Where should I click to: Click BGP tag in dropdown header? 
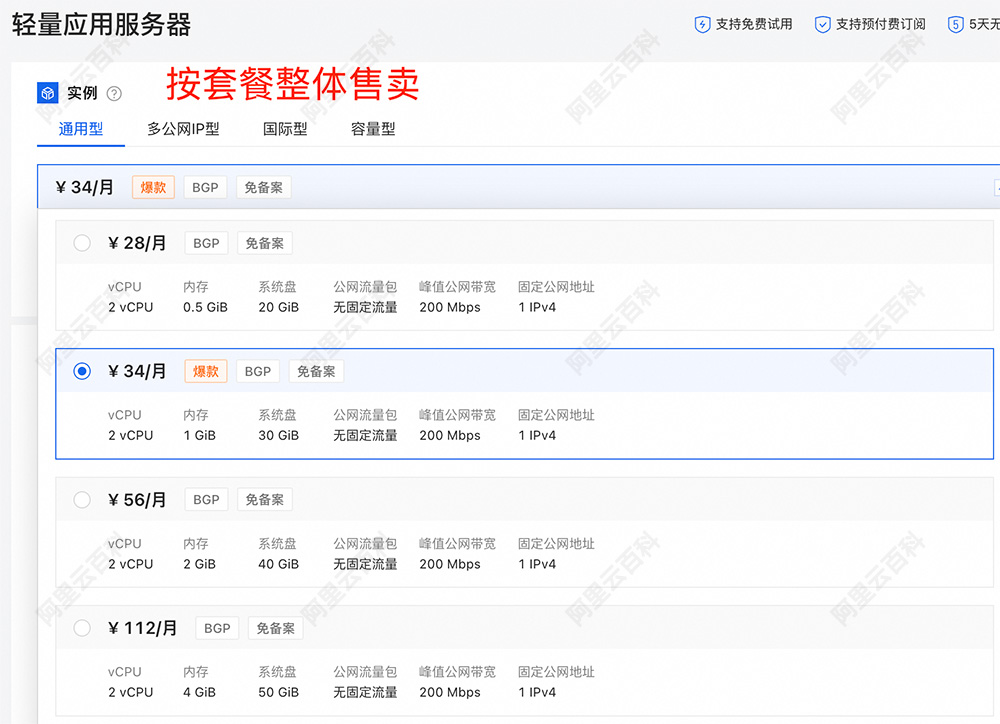pyautogui.click(x=205, y=188)
